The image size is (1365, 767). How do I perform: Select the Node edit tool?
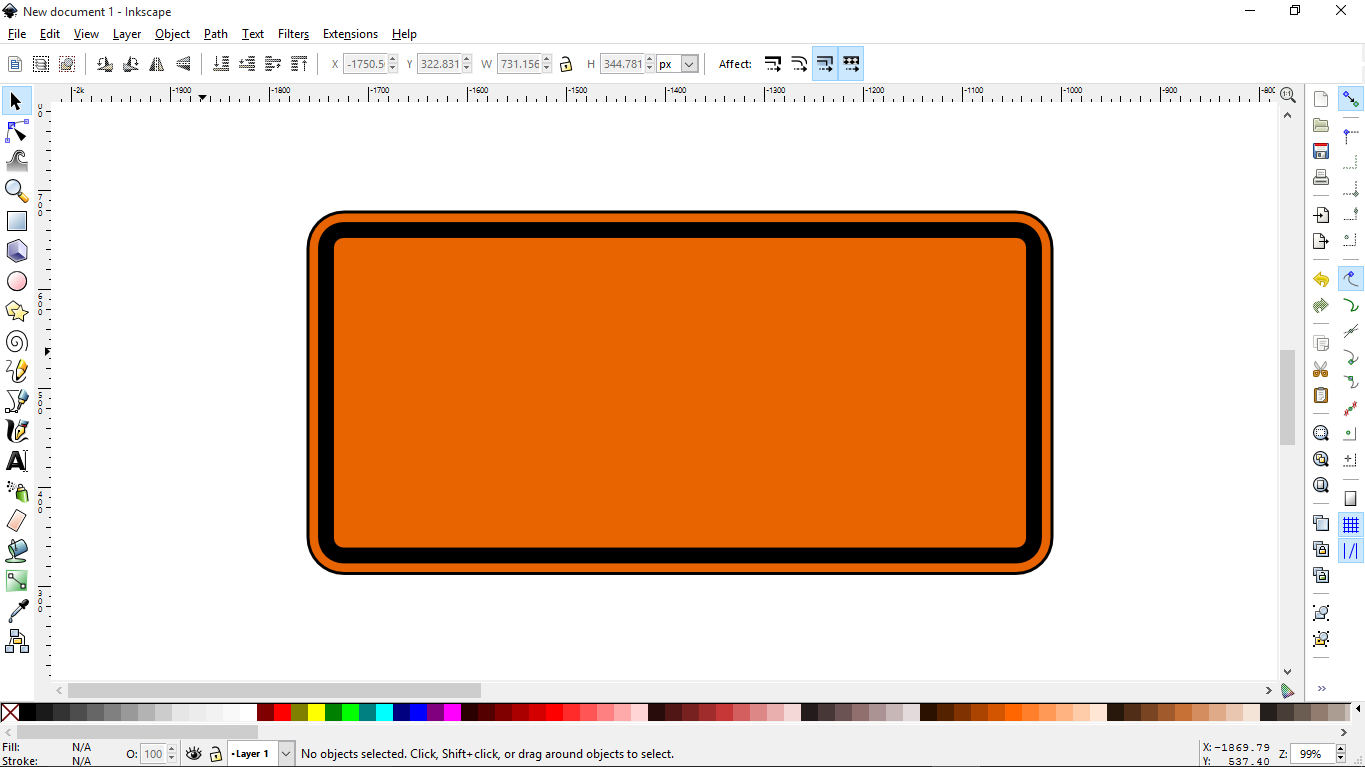(x=16, y=131)
